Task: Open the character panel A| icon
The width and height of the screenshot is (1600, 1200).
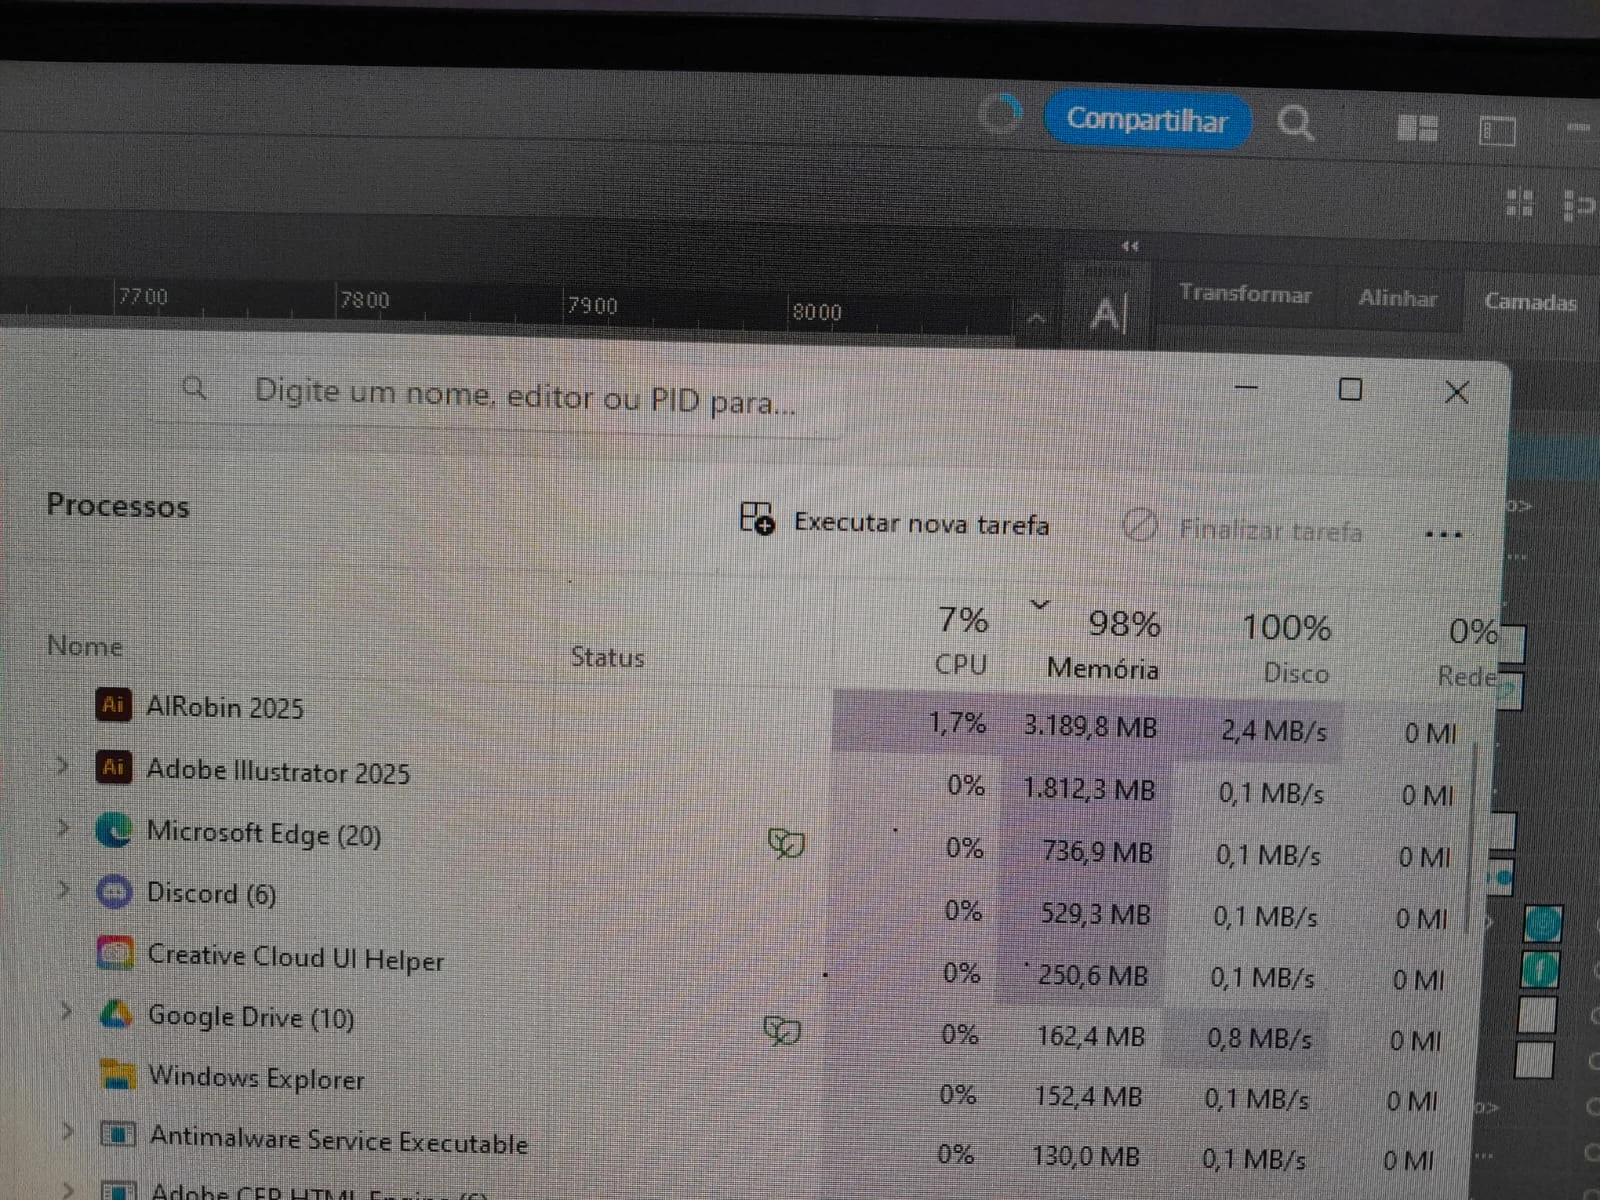Action: [x=1108, y=315]
